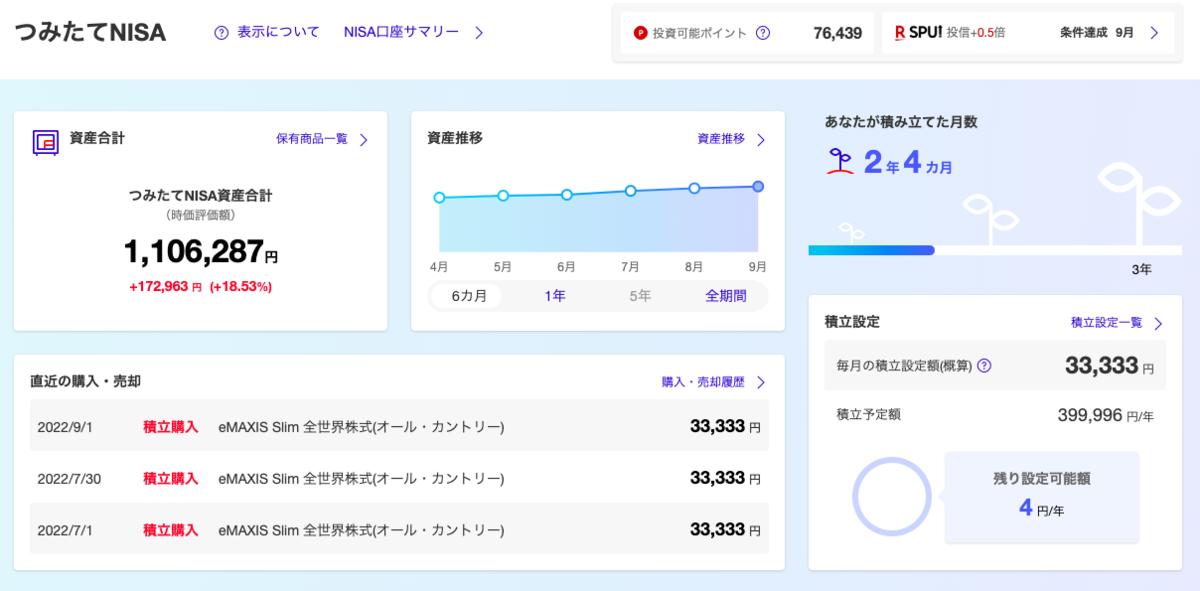Click the 2022/9/1 積立購入 row
The height and width of the screenshot is (591, 1200).
pos(399,427)
